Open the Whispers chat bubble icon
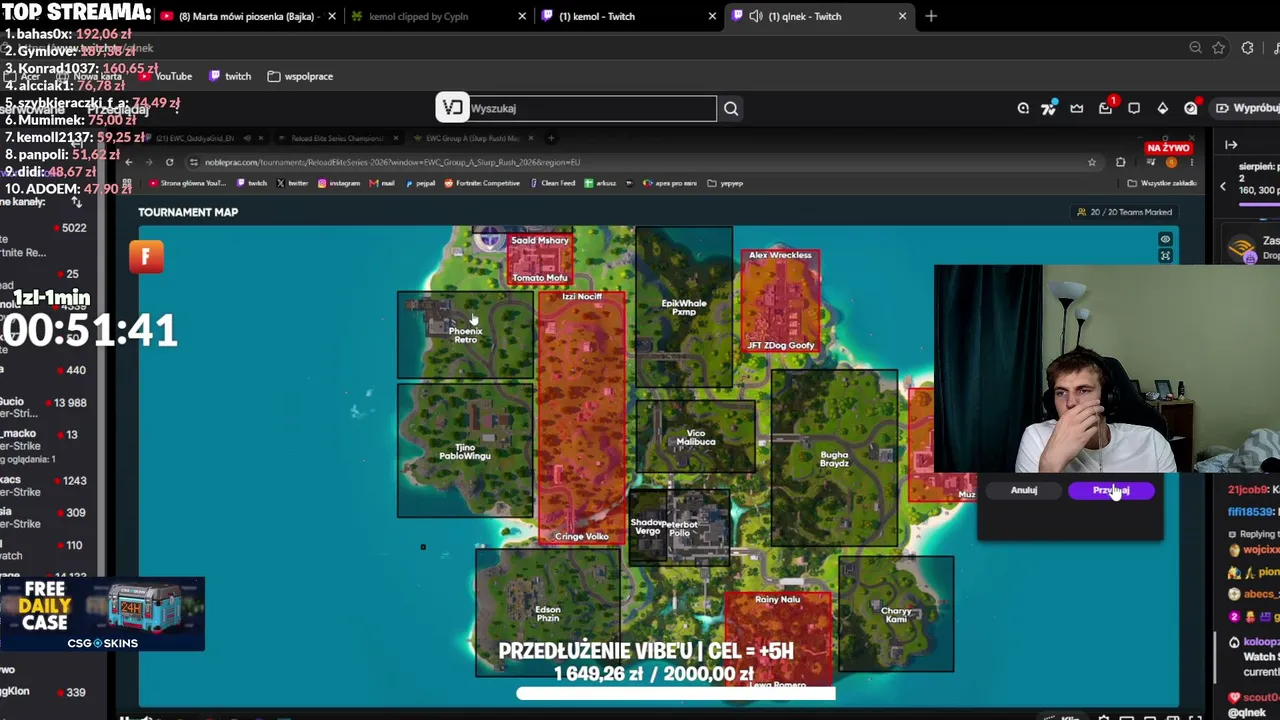 coord(1134,108)
